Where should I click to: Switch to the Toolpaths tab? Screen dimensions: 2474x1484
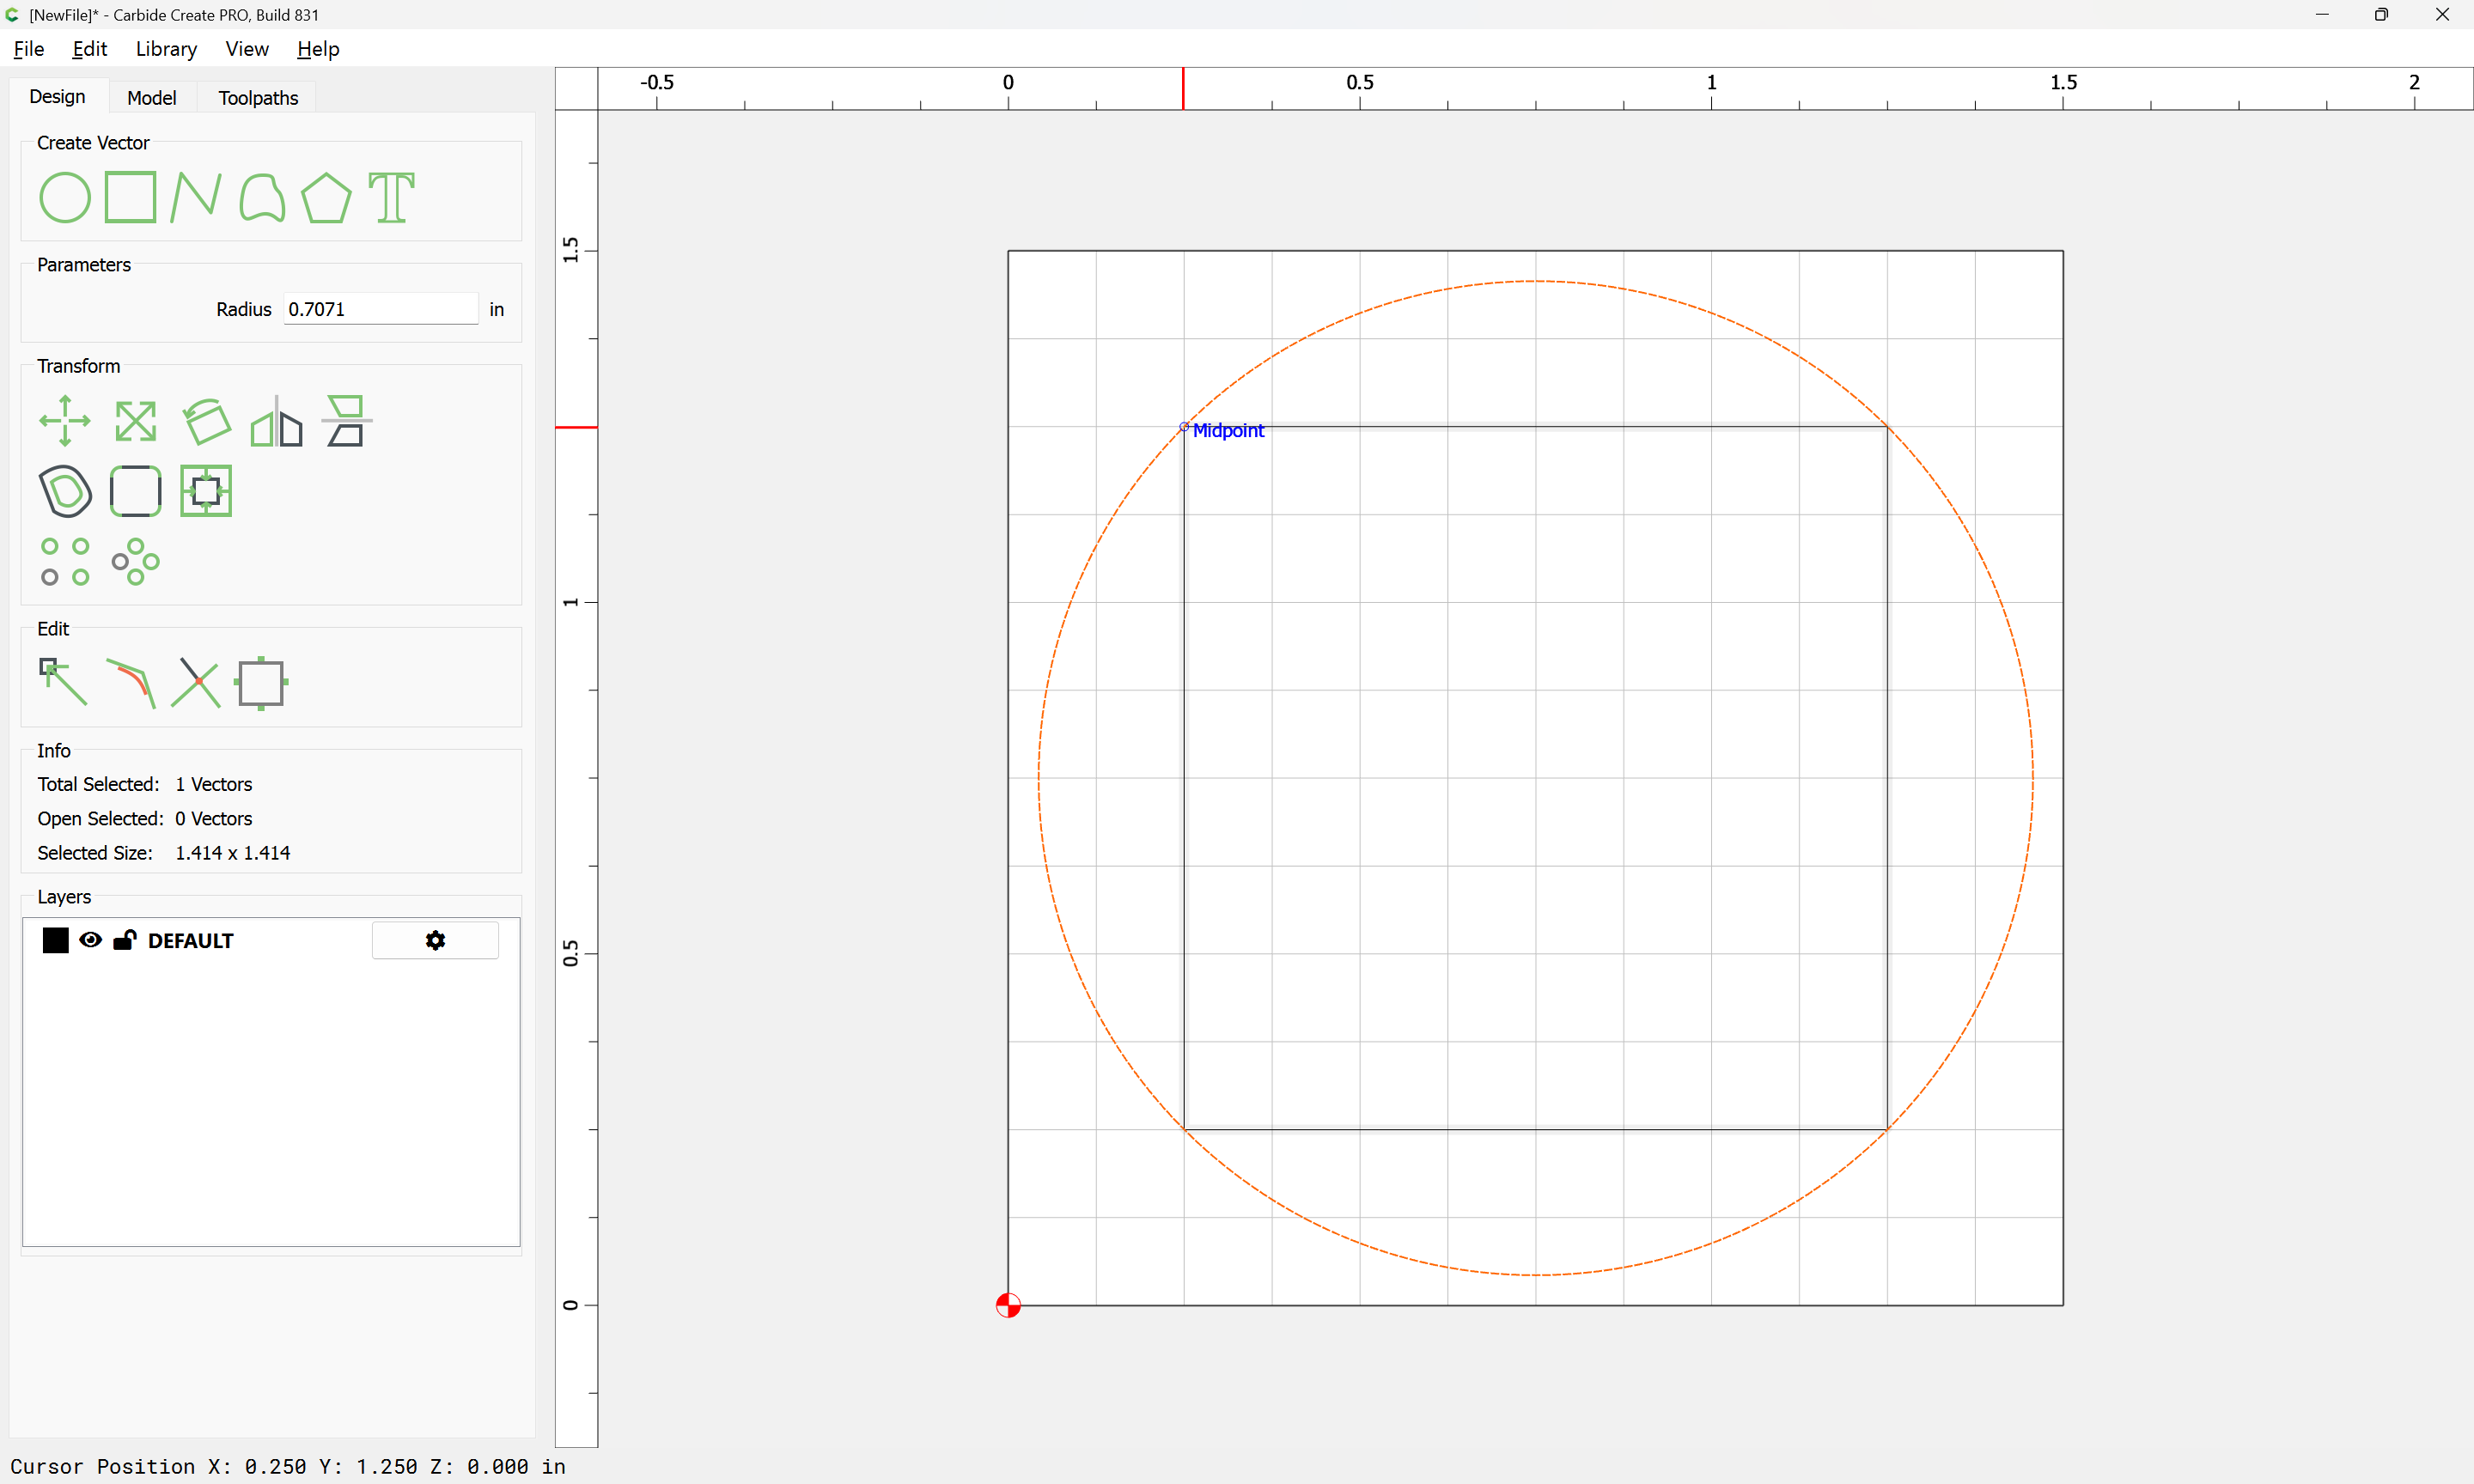point(258,97)
